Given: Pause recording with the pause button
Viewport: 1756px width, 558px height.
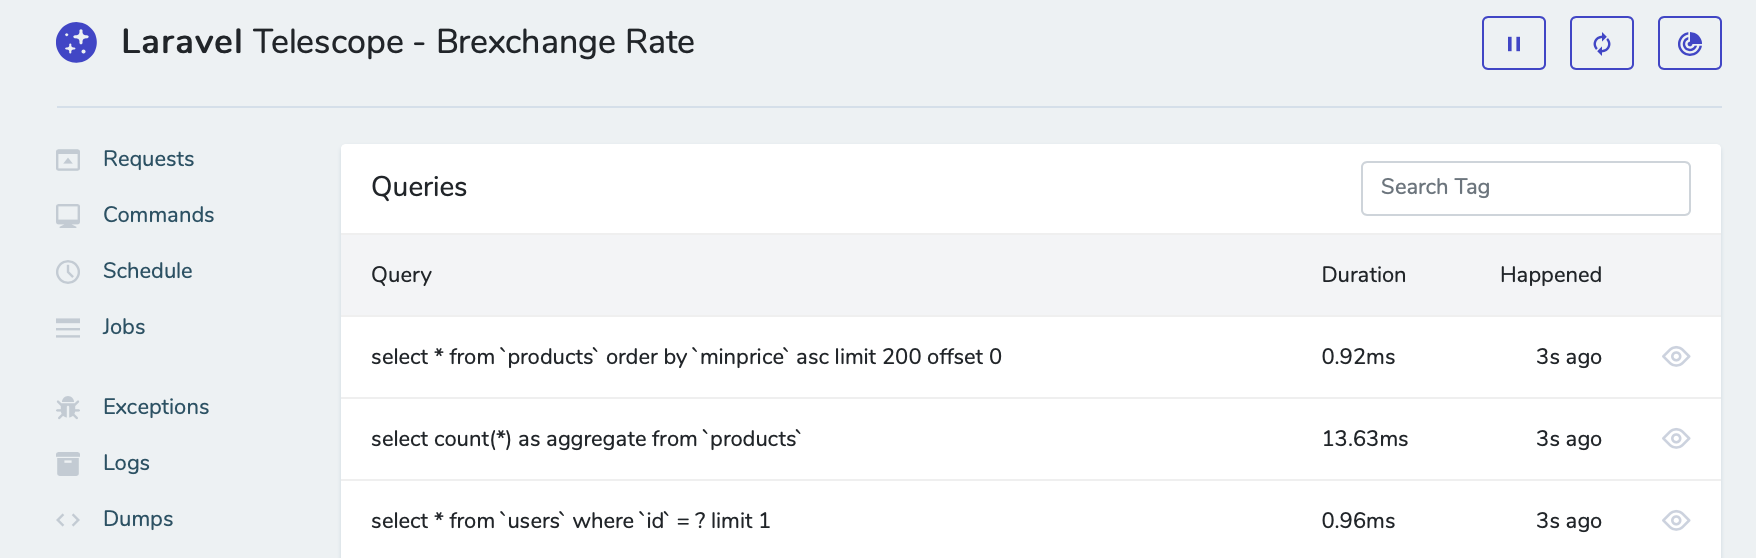Looking at the screenshot, I should 1513,43.
